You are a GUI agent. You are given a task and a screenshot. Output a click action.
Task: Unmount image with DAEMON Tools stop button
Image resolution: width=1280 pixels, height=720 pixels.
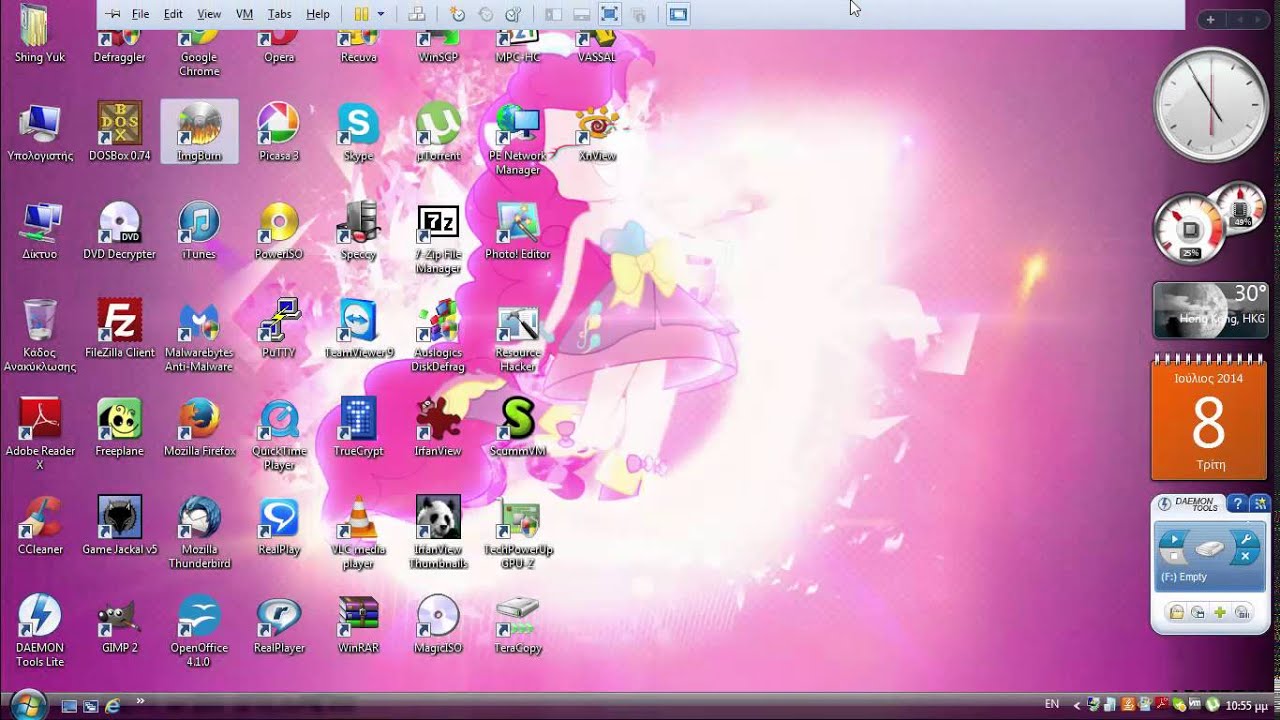(1175, 556)
